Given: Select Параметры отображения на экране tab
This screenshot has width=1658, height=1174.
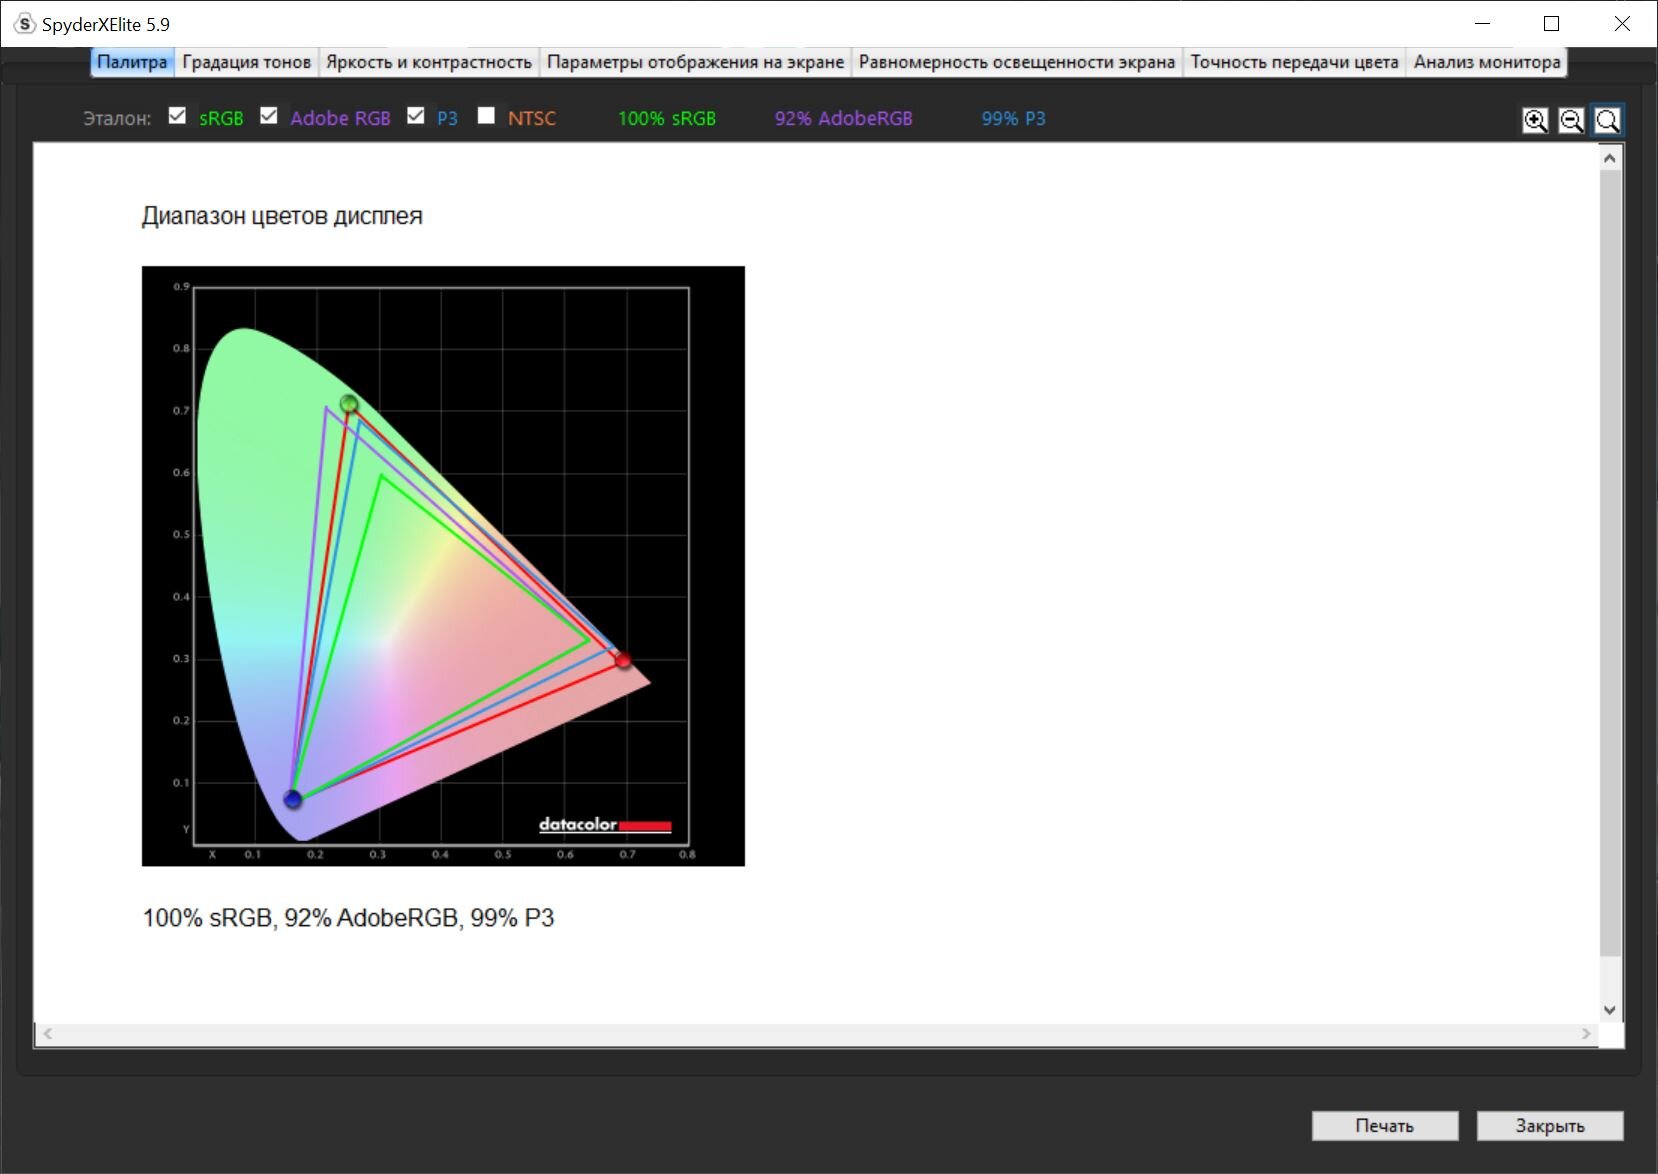Looking at the screenshot, I should 695,62.
